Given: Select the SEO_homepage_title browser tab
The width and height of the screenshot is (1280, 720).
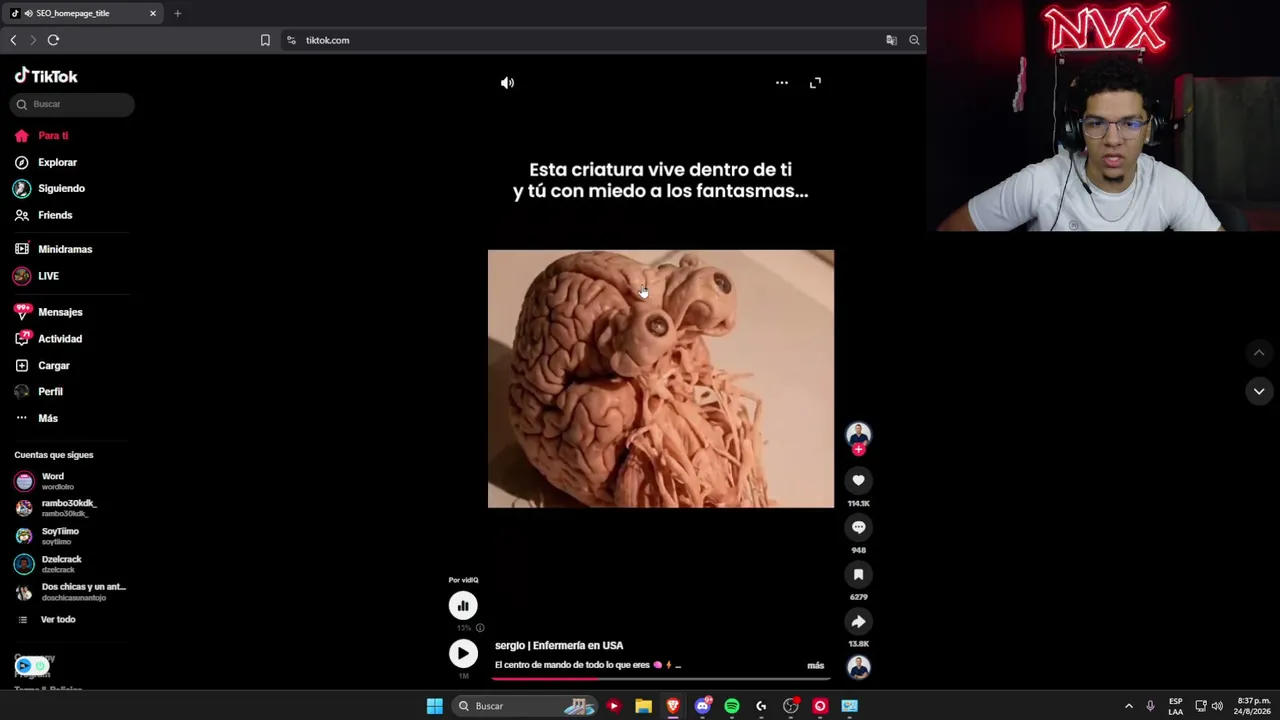Looking at the screenshot, I should 83,13.
